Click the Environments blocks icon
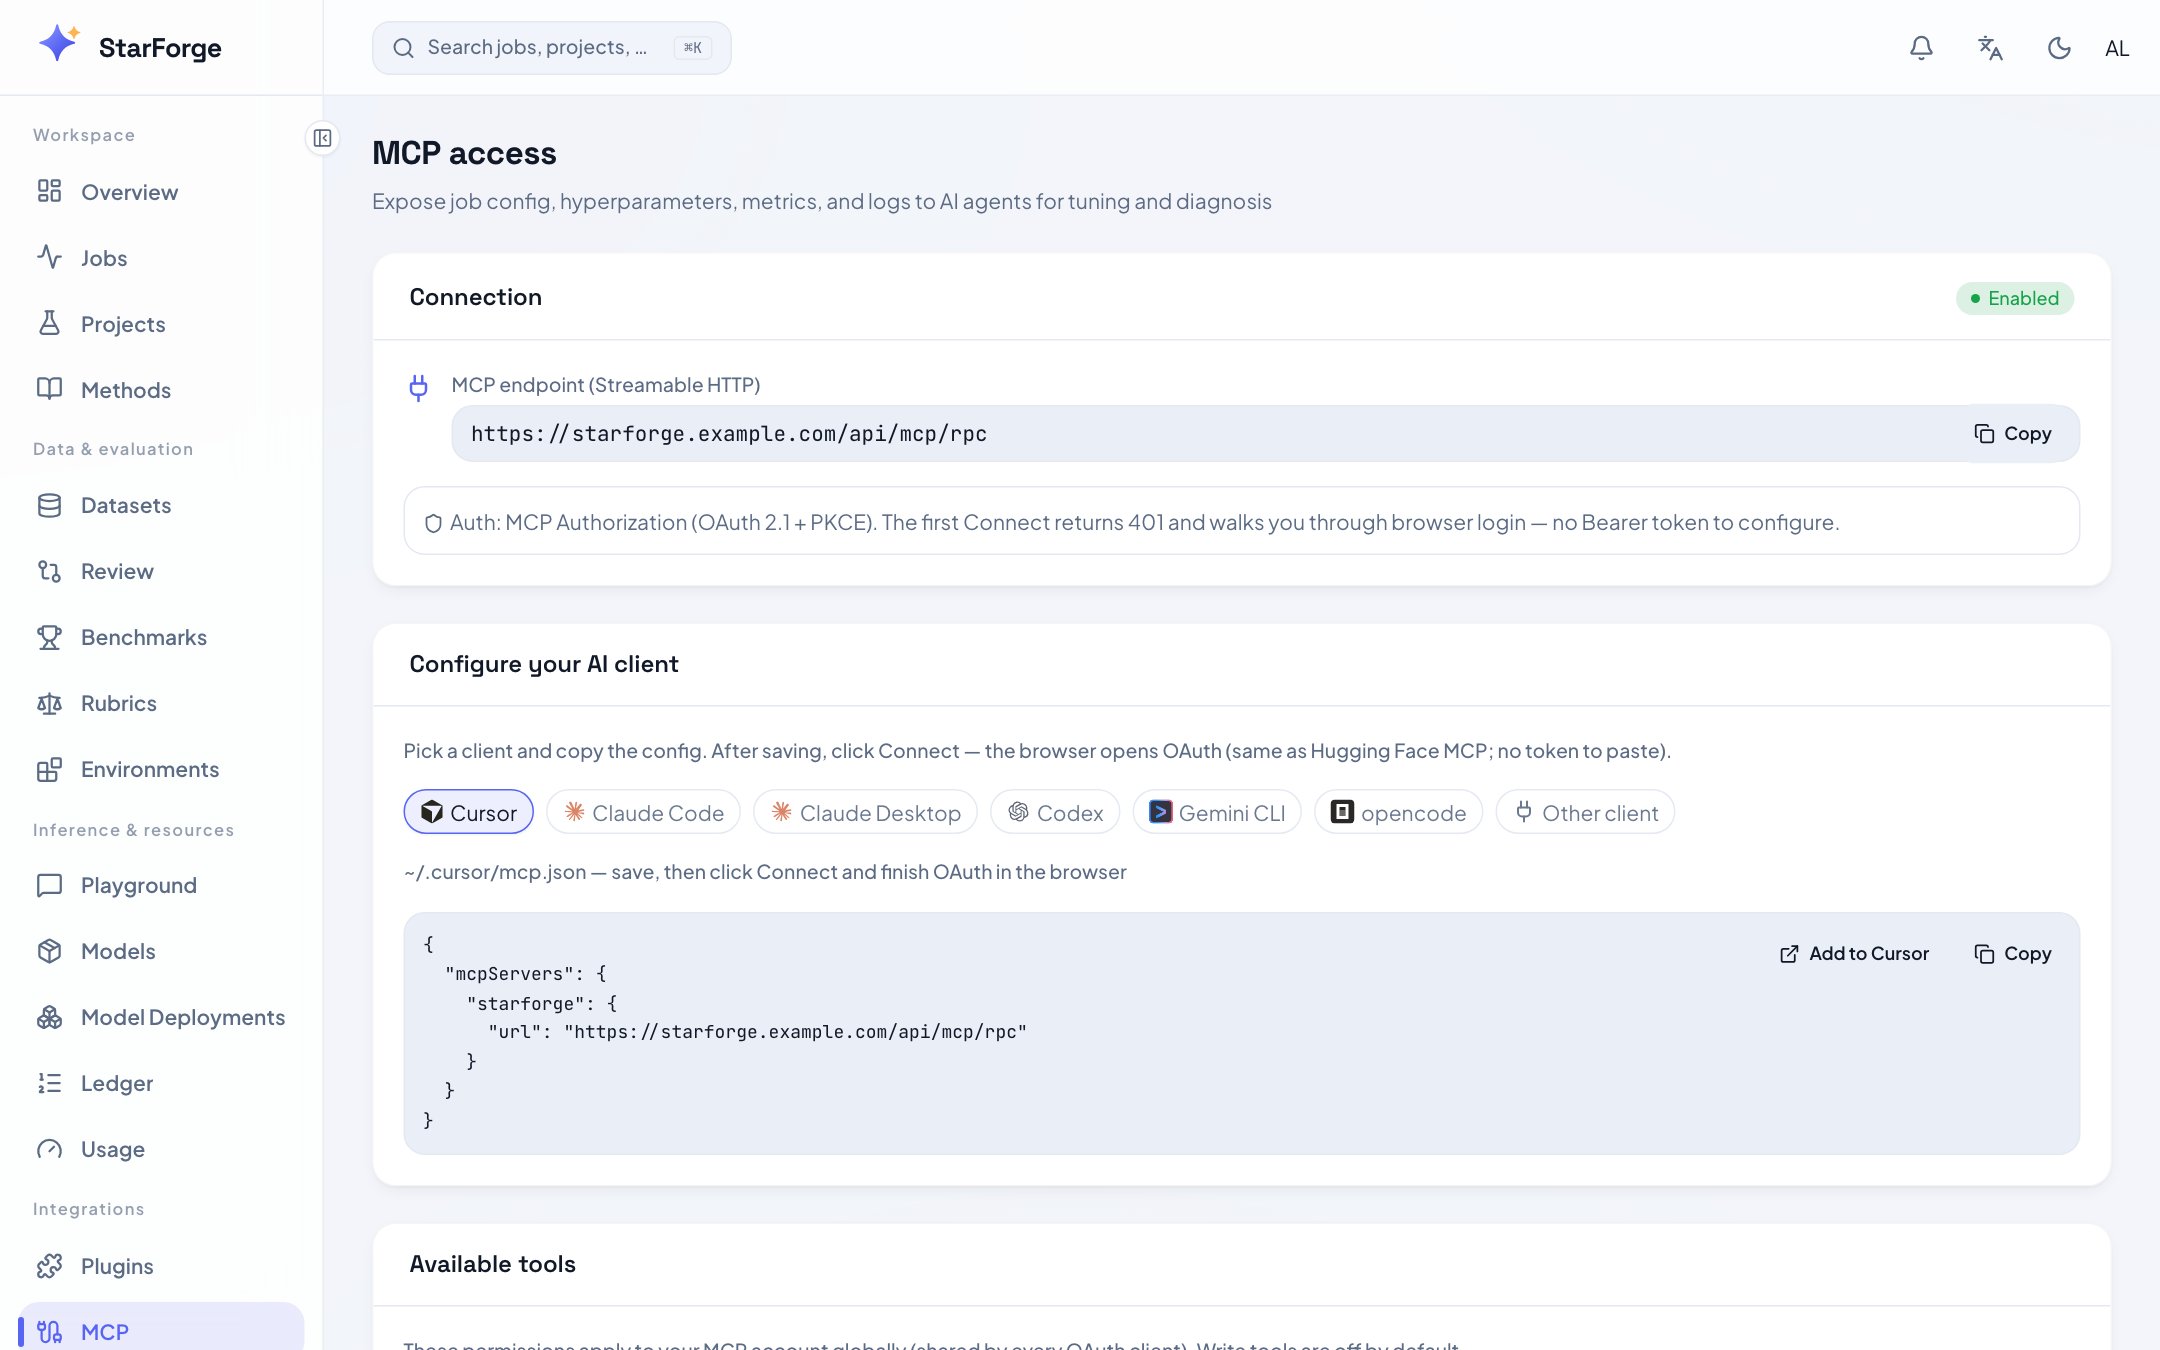 (x=49, y=769)
